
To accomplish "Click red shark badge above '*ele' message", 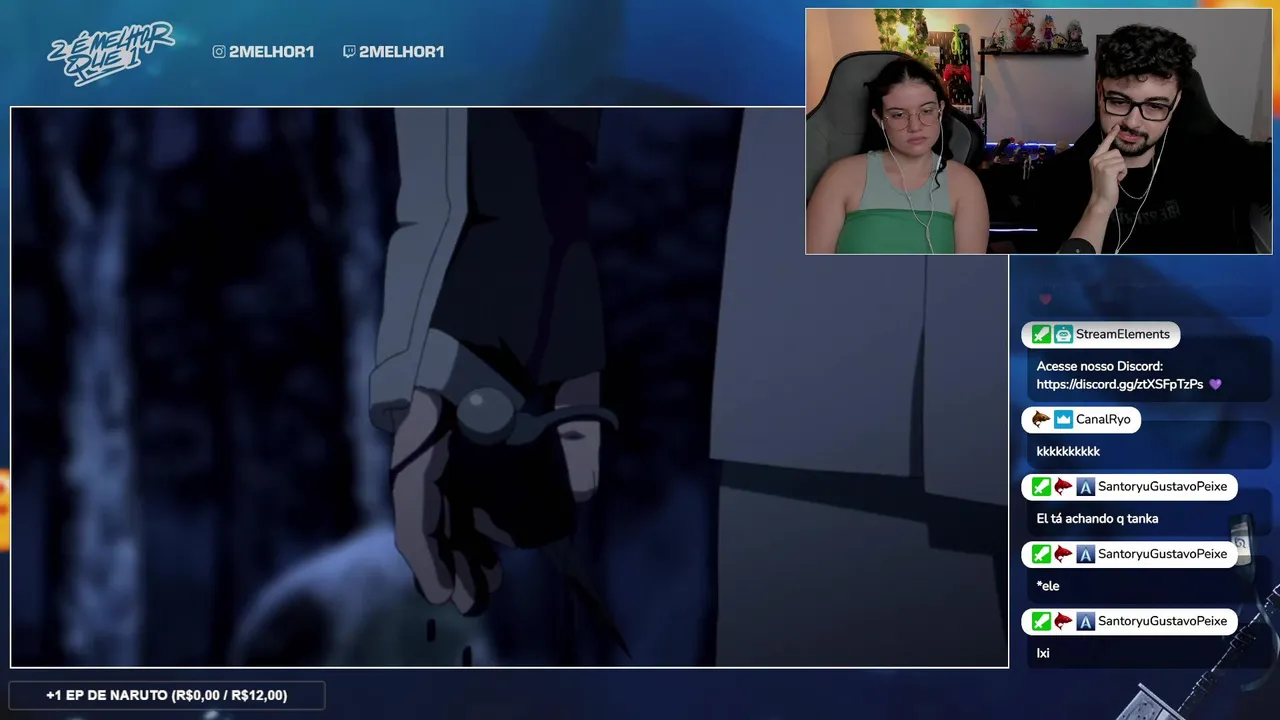I will point(1063,554).
